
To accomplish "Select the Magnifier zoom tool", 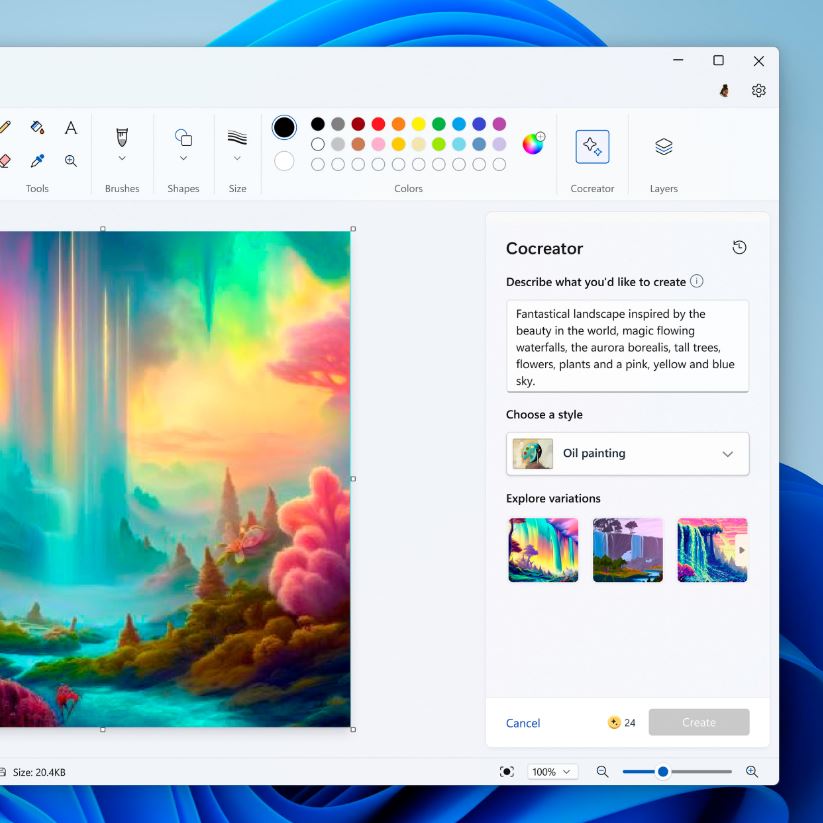I will 71,160.
